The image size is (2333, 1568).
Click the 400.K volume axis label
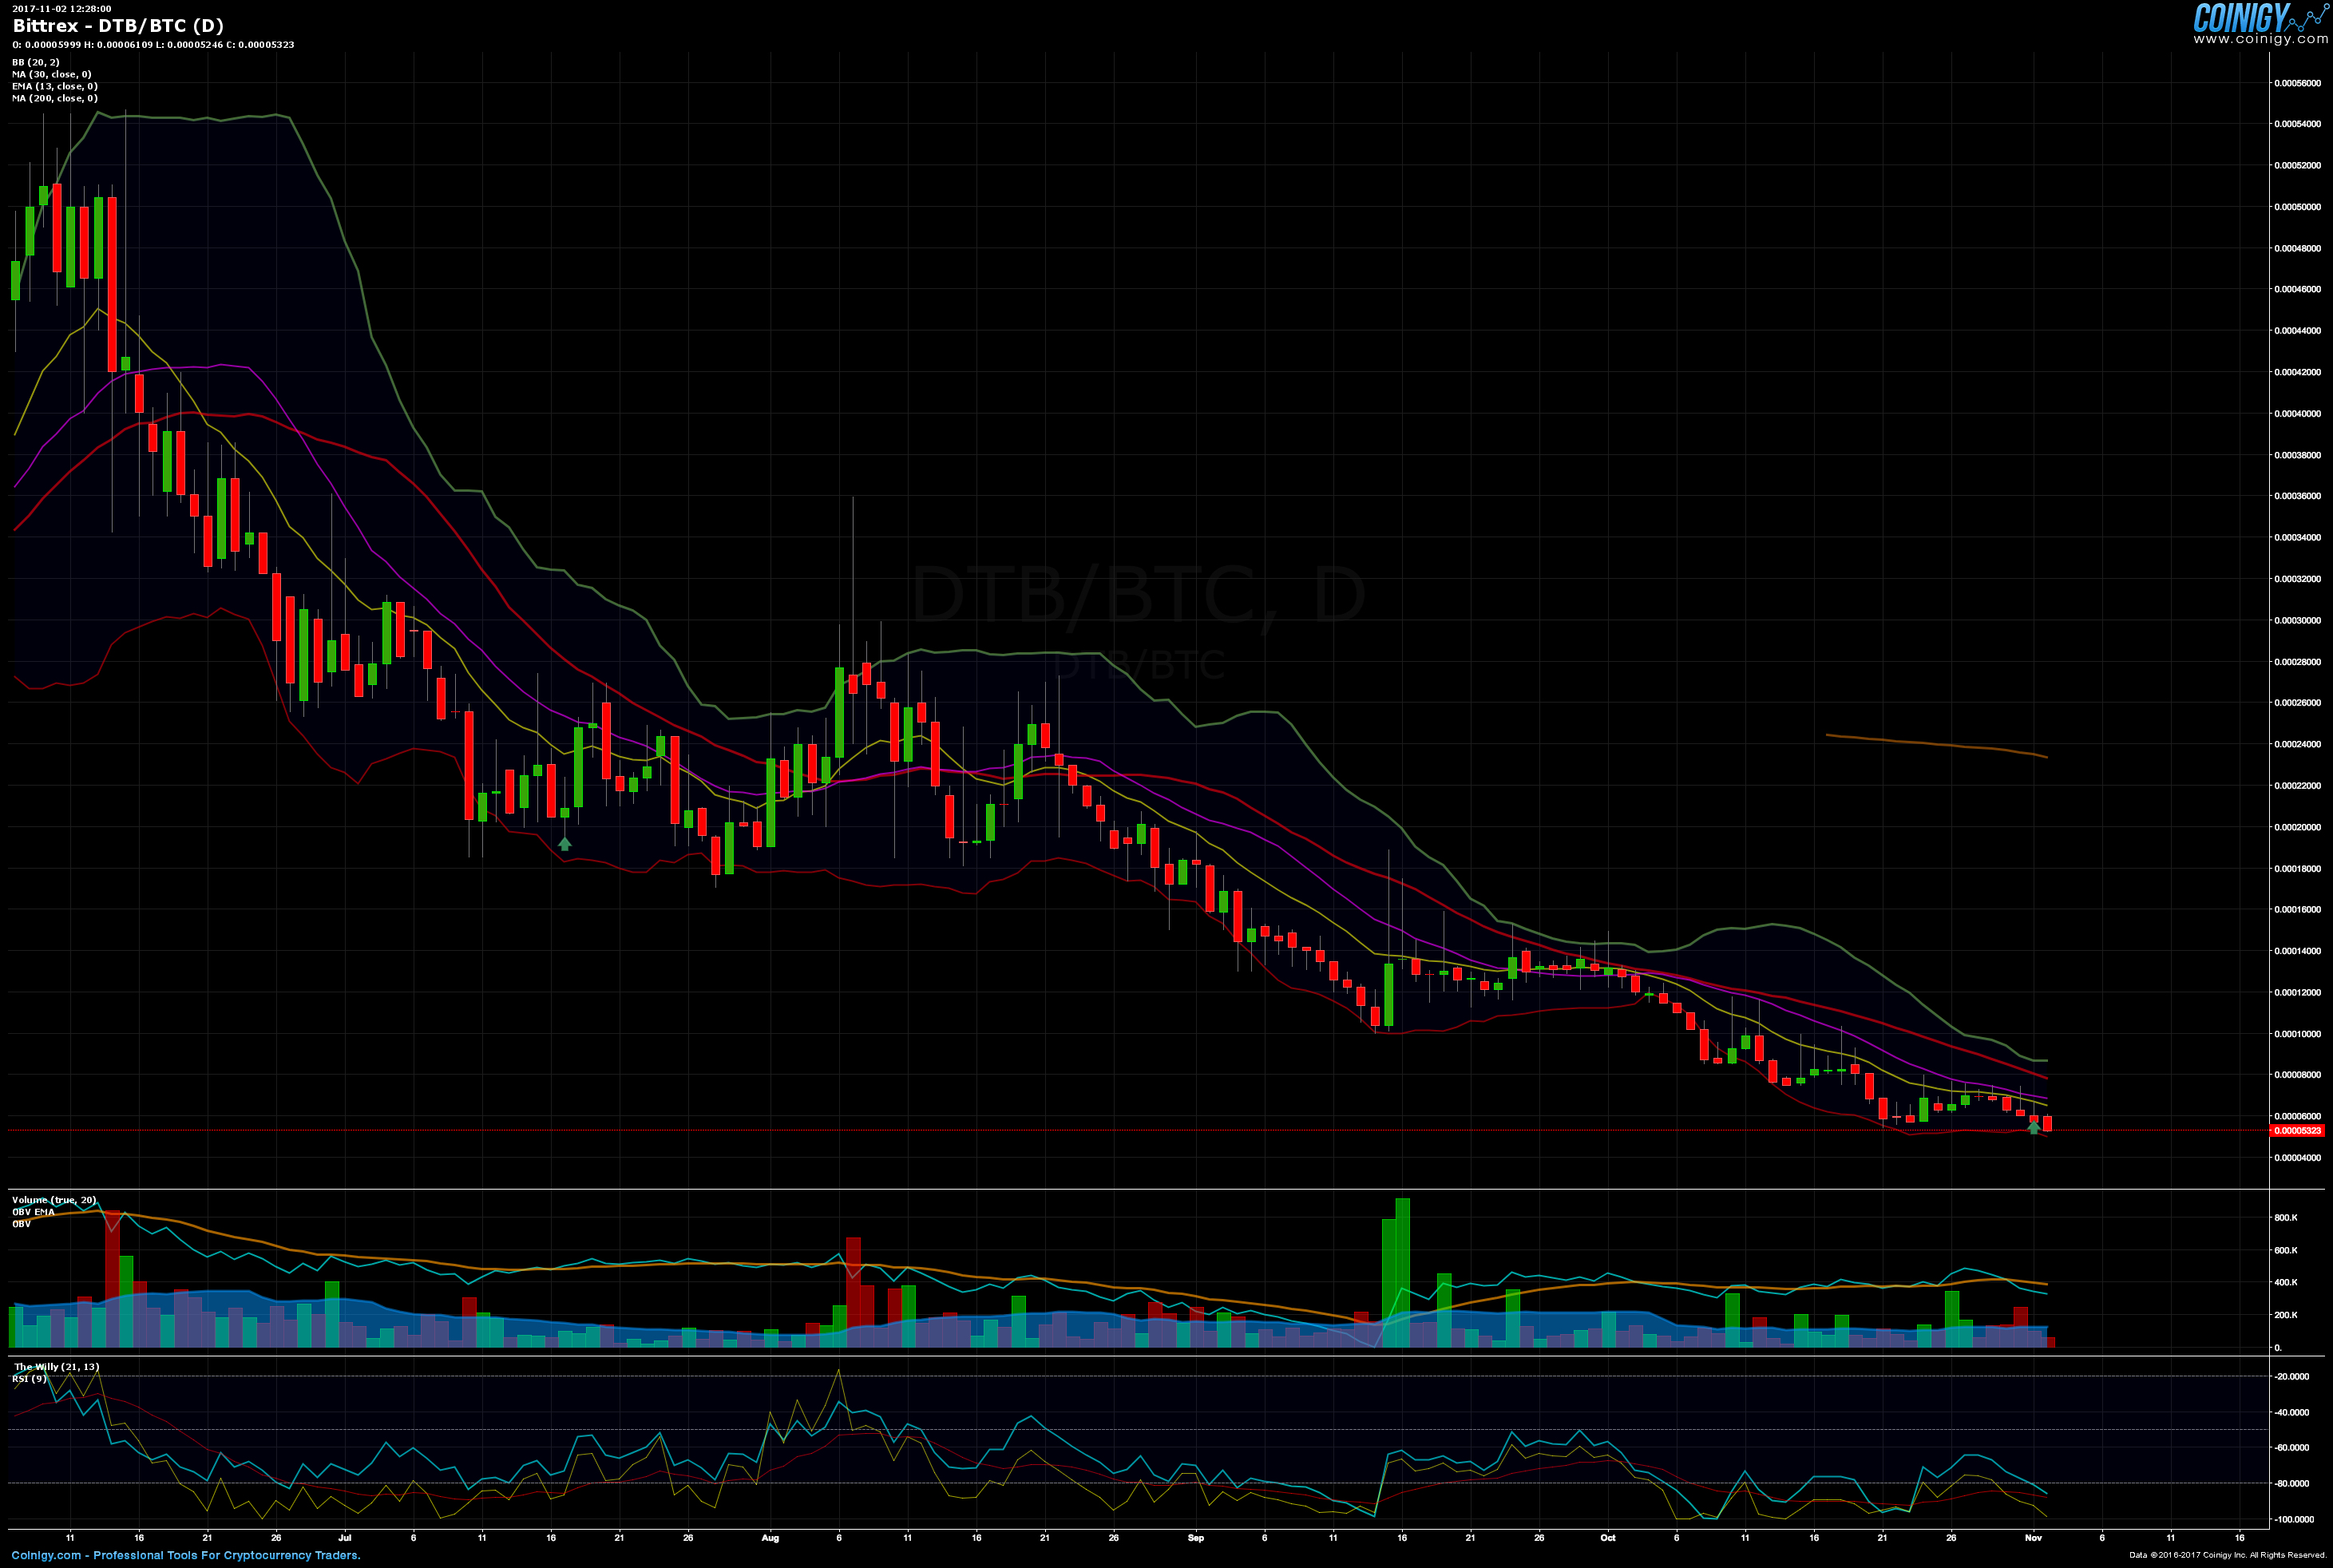click(x=2286, y=1282)
